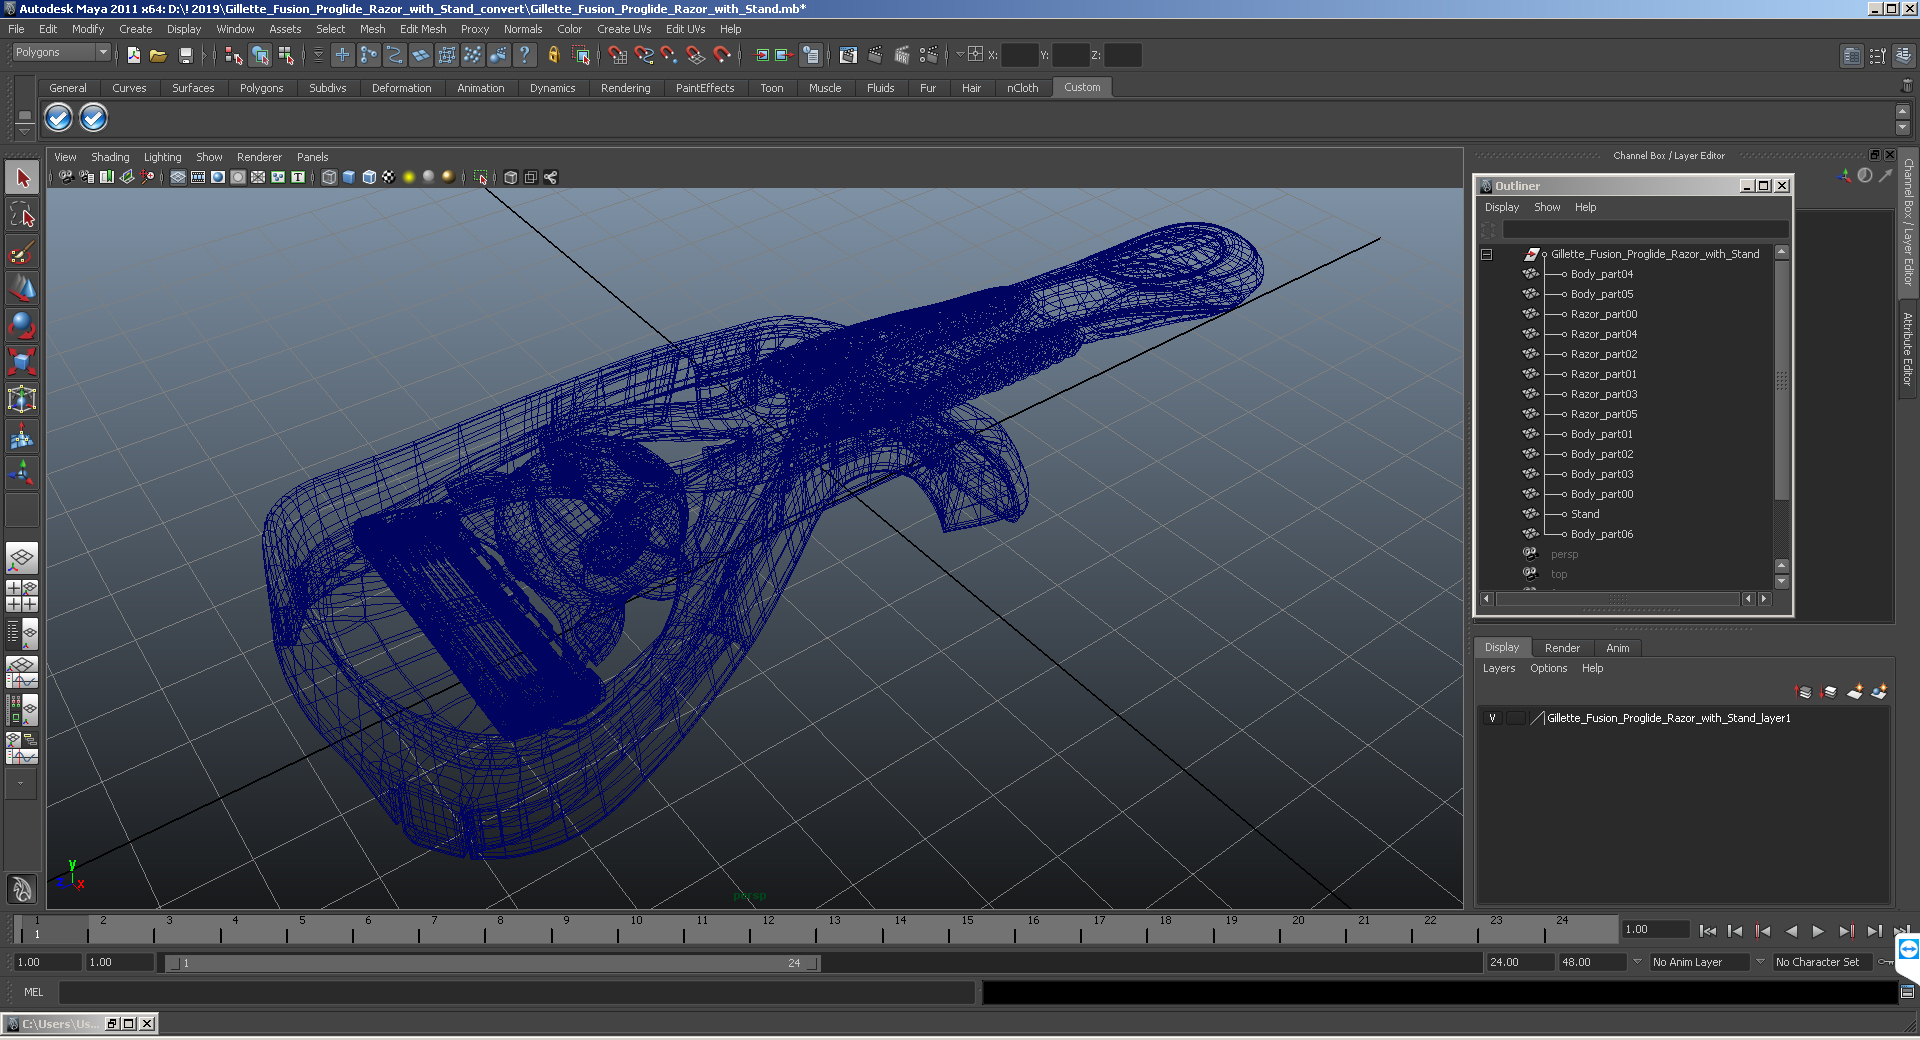Enable Snap to grids magnet
Viewport: 1920px width, 1040px height.
point(618,55)
